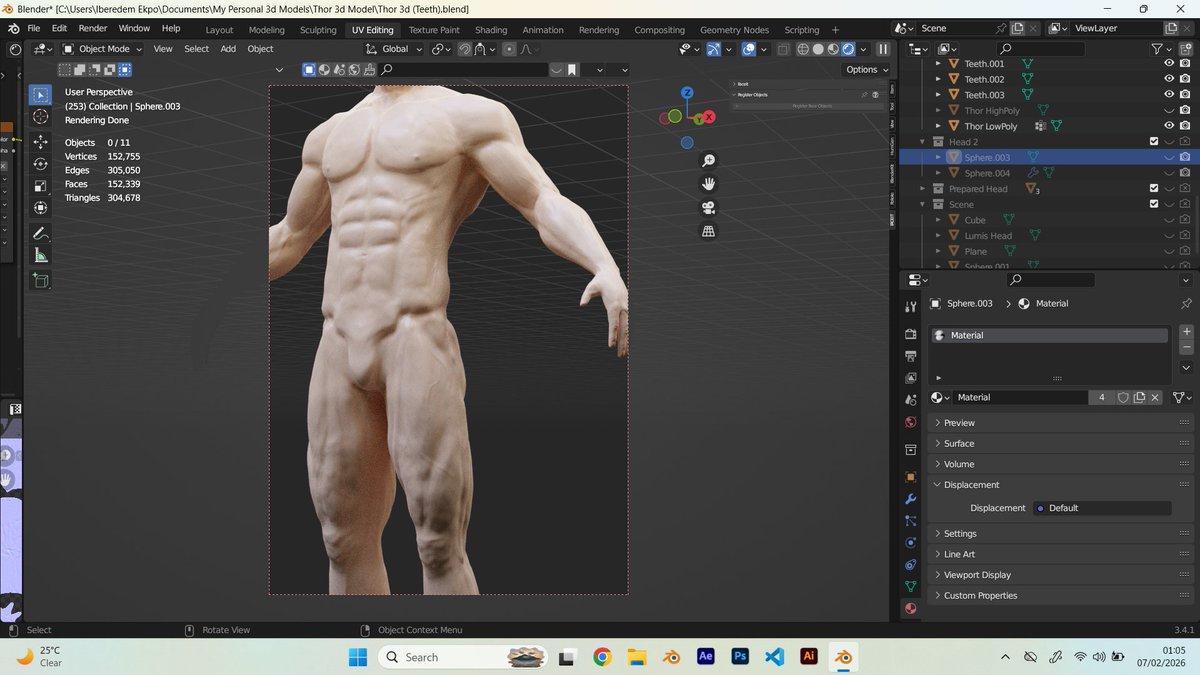
Task: Open Google Chrome from the taskbar
Action: [602, 657]
